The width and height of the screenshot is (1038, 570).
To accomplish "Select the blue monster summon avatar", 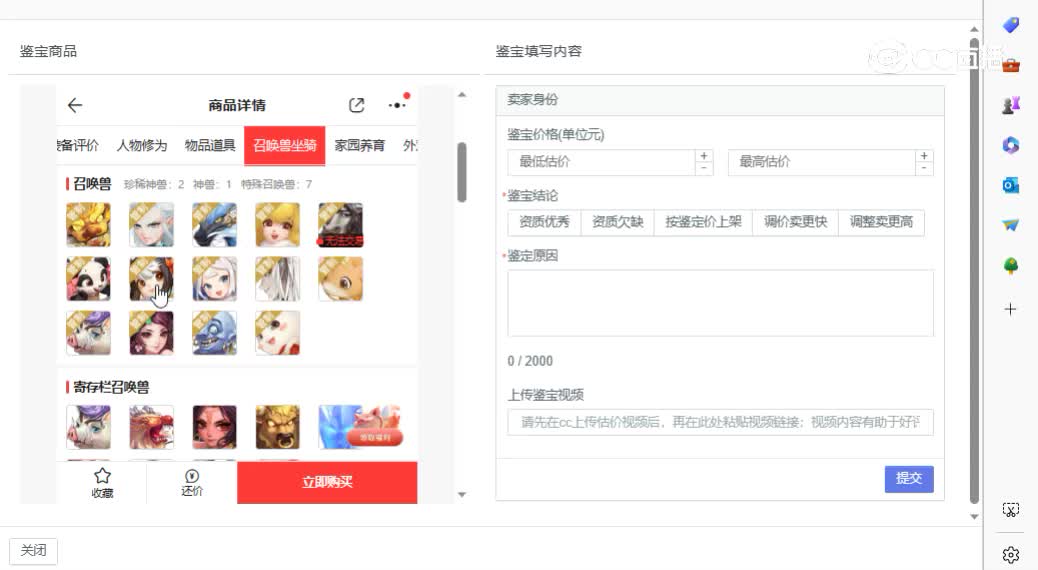I will pos(214,333).
